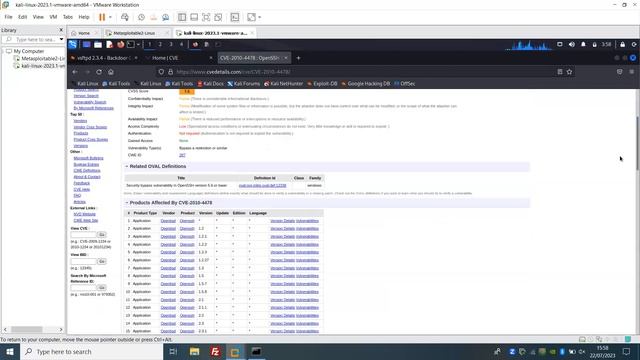This screenshot has width=640, height=360.
Task: Click the View BID input field
Action: (84, 261)
